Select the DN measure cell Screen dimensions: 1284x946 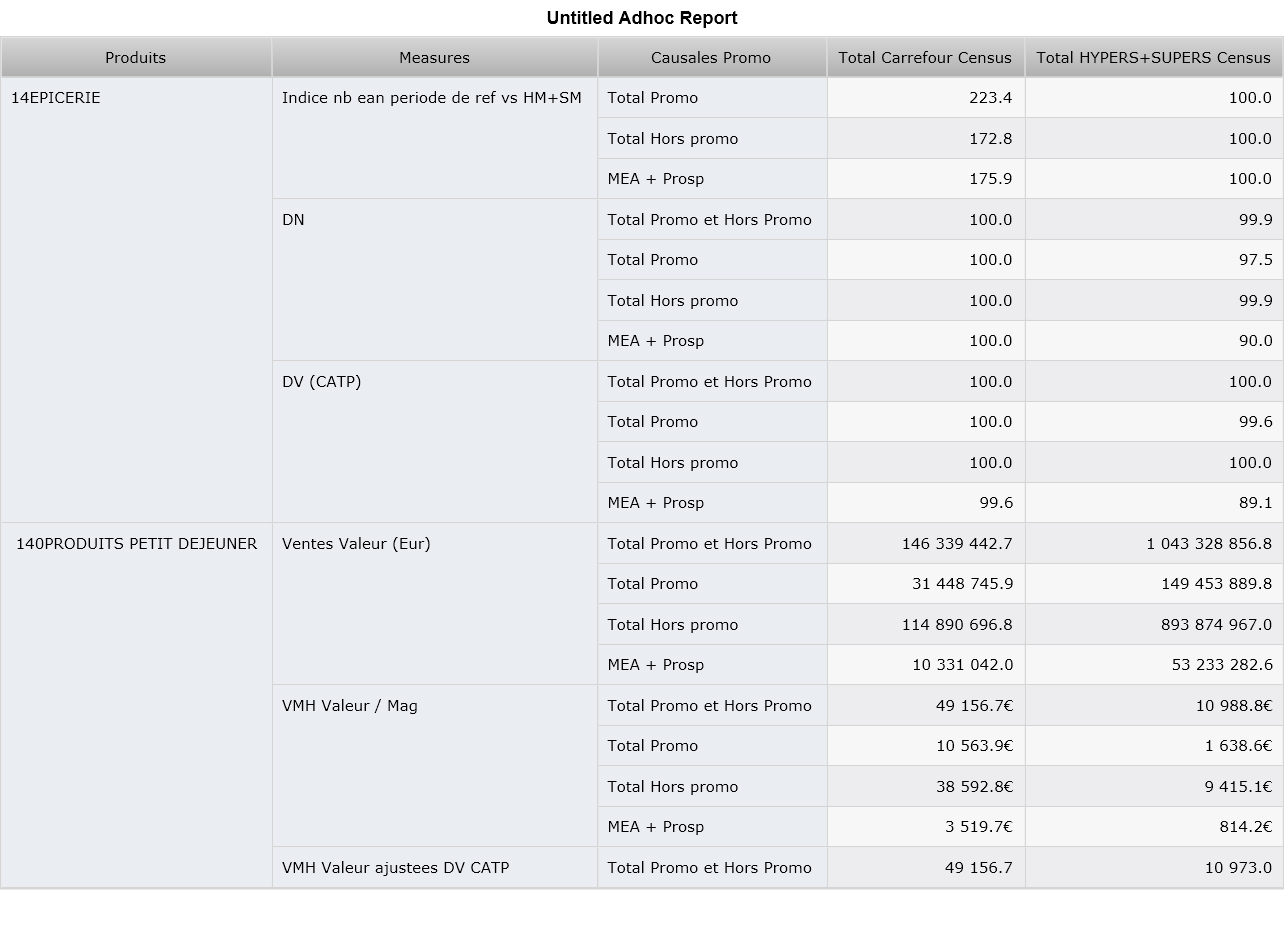(x=434, y=280)
